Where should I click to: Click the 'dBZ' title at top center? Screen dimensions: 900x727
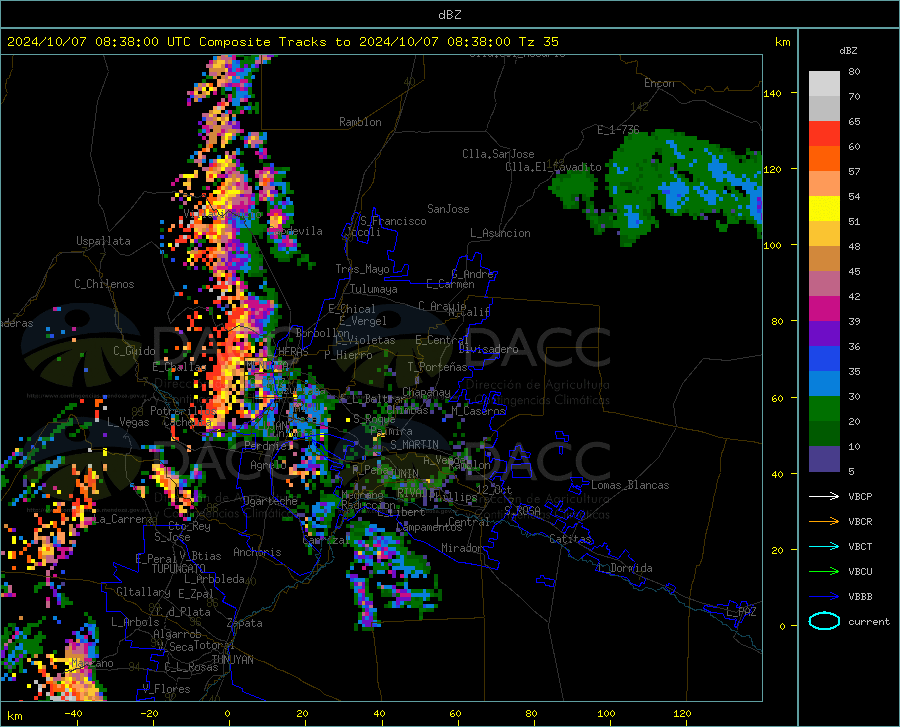pyautogui.click(x=449, y=15)
